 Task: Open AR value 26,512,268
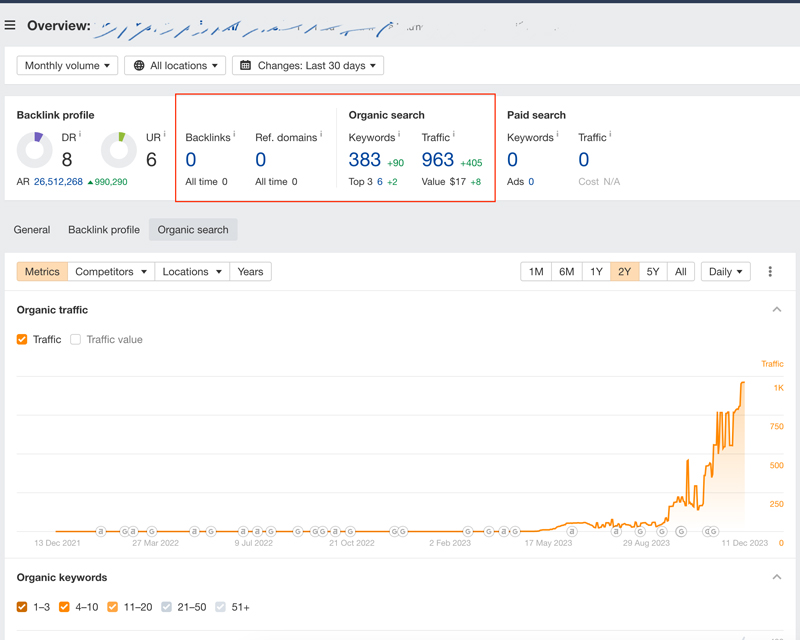[58, 182]
